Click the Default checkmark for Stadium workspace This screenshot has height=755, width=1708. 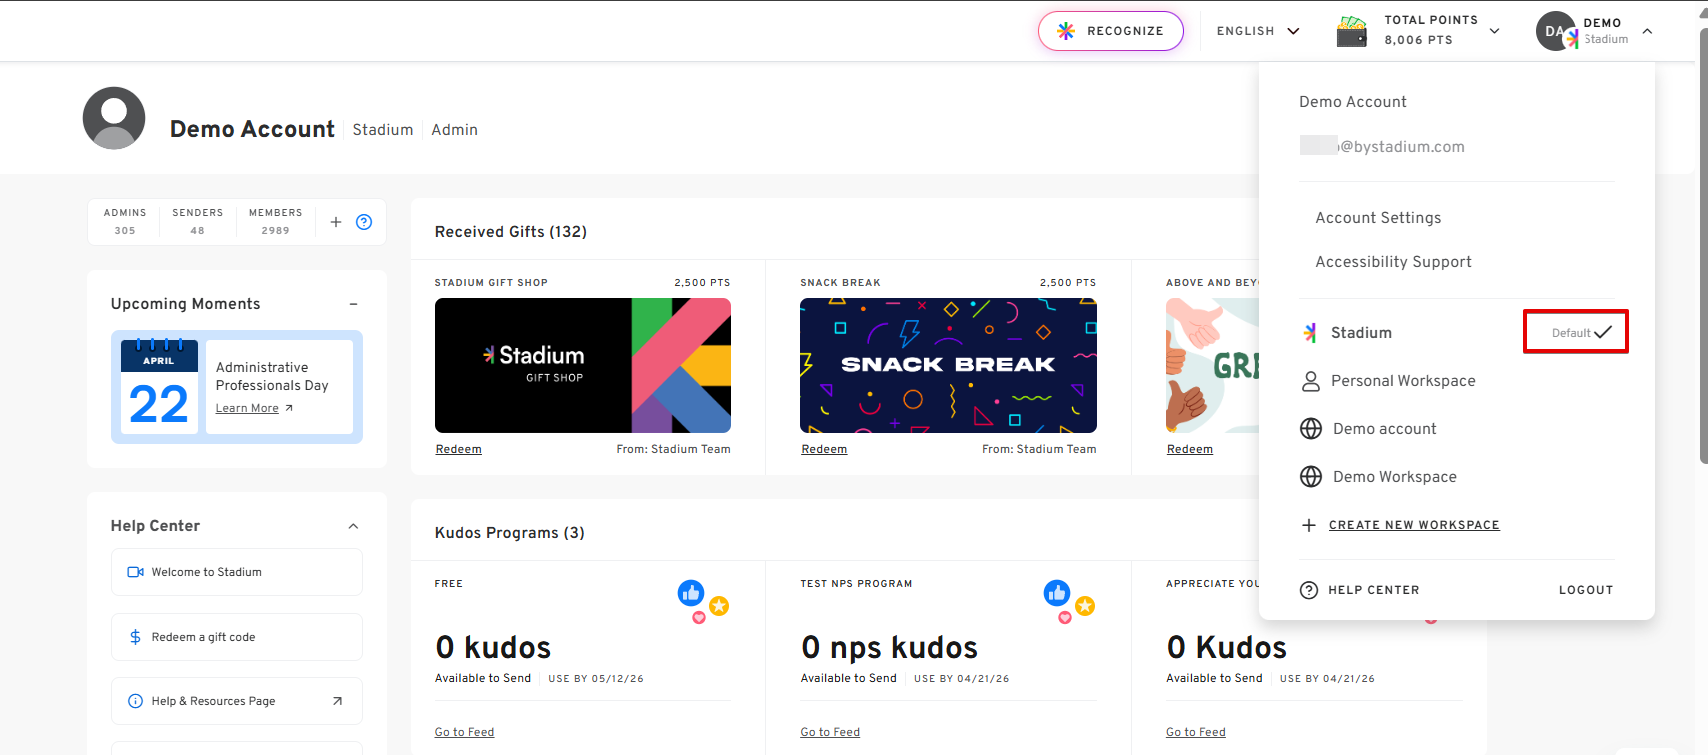point(1602,332)
